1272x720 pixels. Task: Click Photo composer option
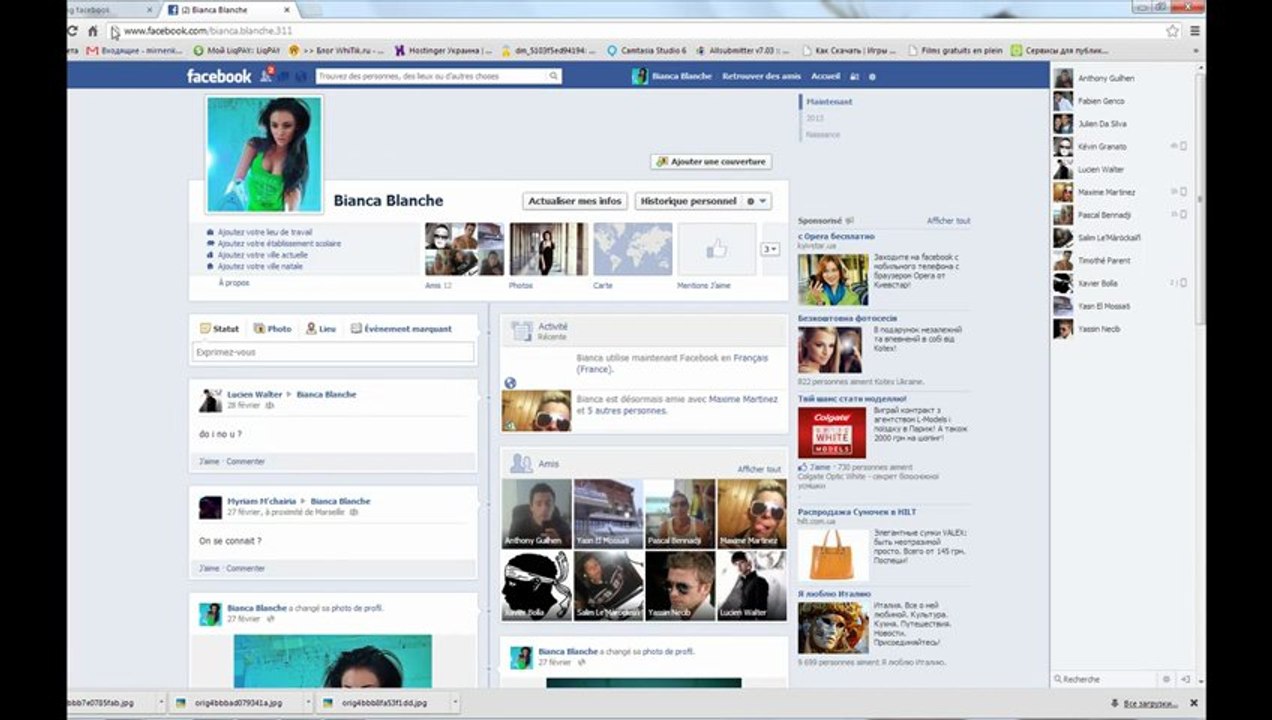tap(272, 328)
